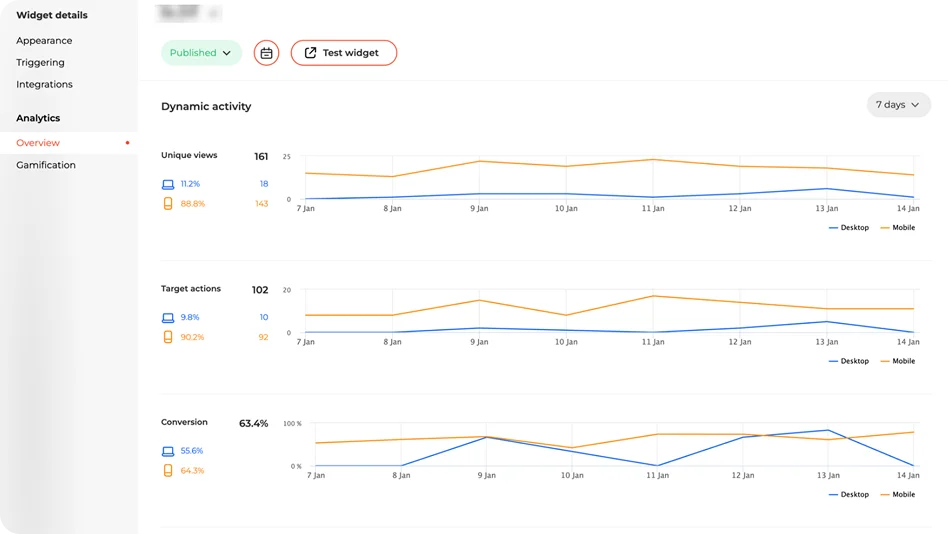The width and height of the screenshot is (948, 534).
Task: Toggle Desktop series in Target actions legend
Action: click(849, 361)
